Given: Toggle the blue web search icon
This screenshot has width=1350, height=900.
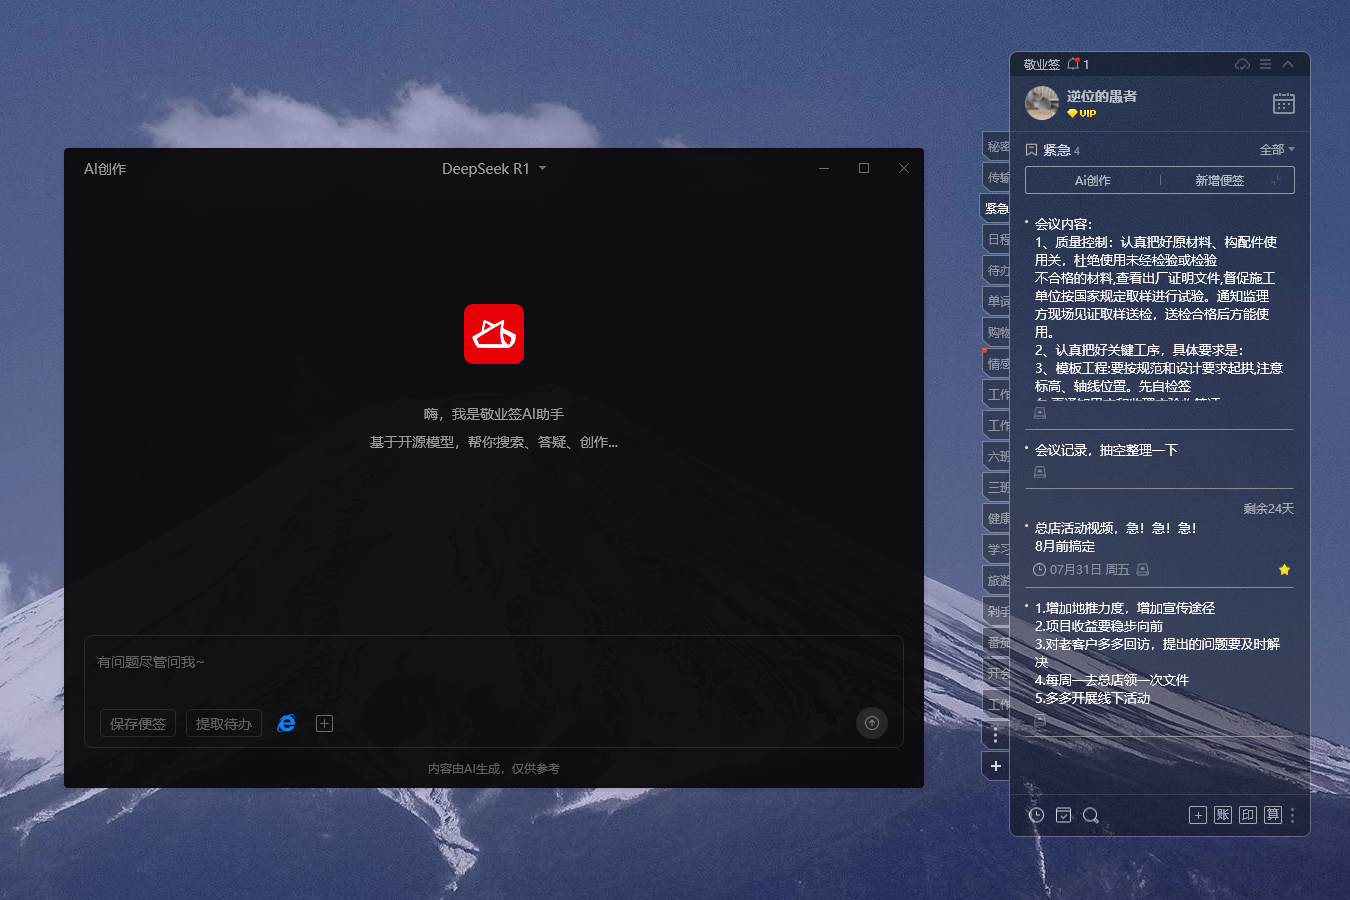Looking at the screenshot, I should point(286,723).
